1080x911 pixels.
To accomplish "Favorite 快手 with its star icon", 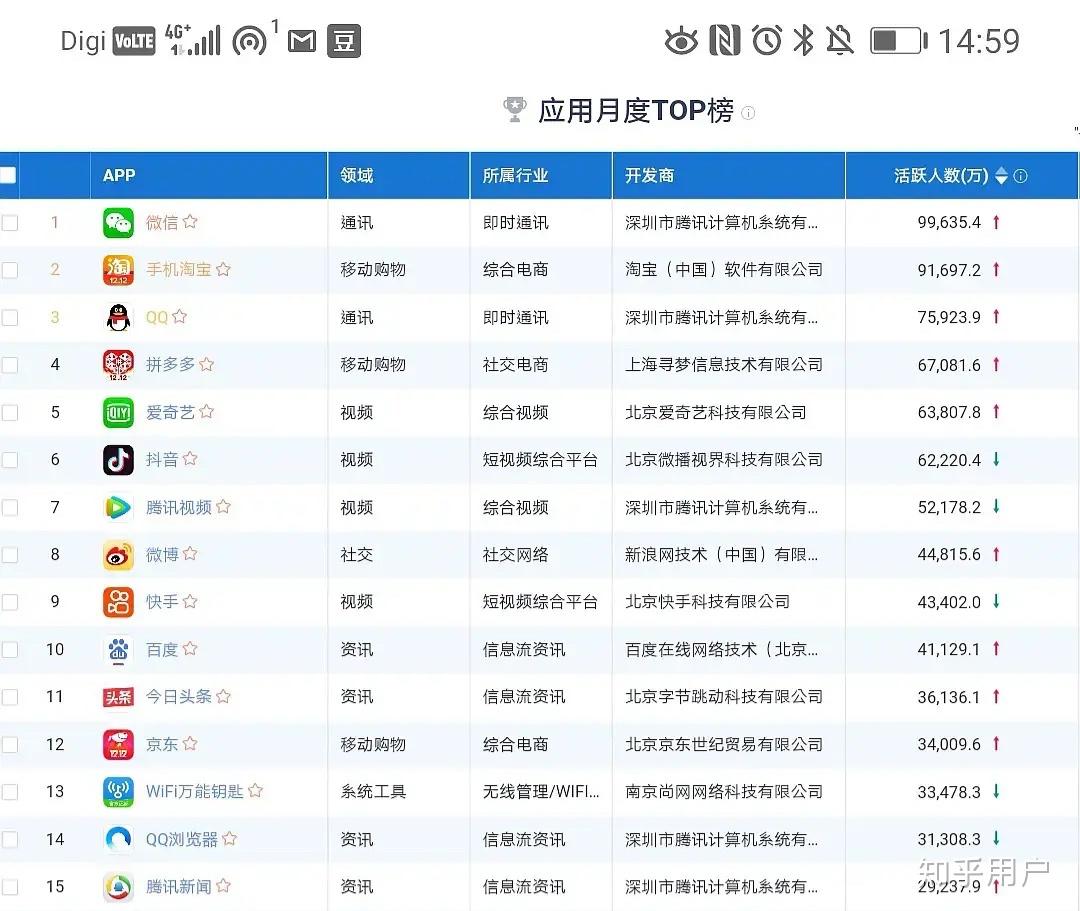I will 191,601.
